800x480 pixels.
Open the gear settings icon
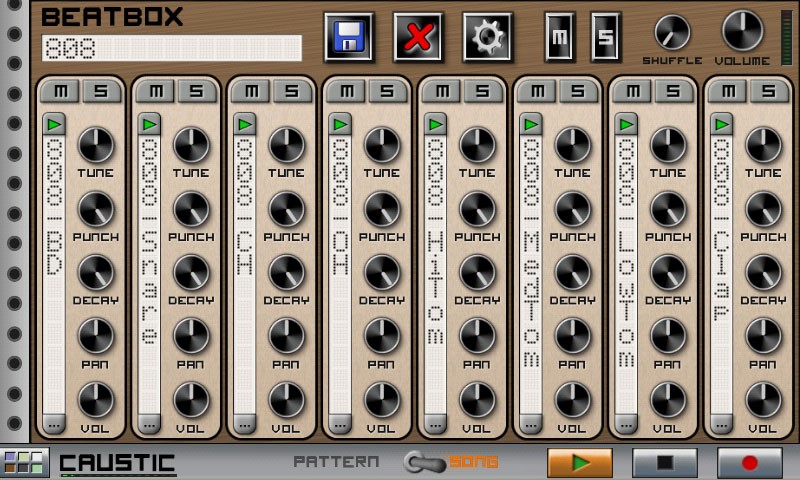point(487,38)
